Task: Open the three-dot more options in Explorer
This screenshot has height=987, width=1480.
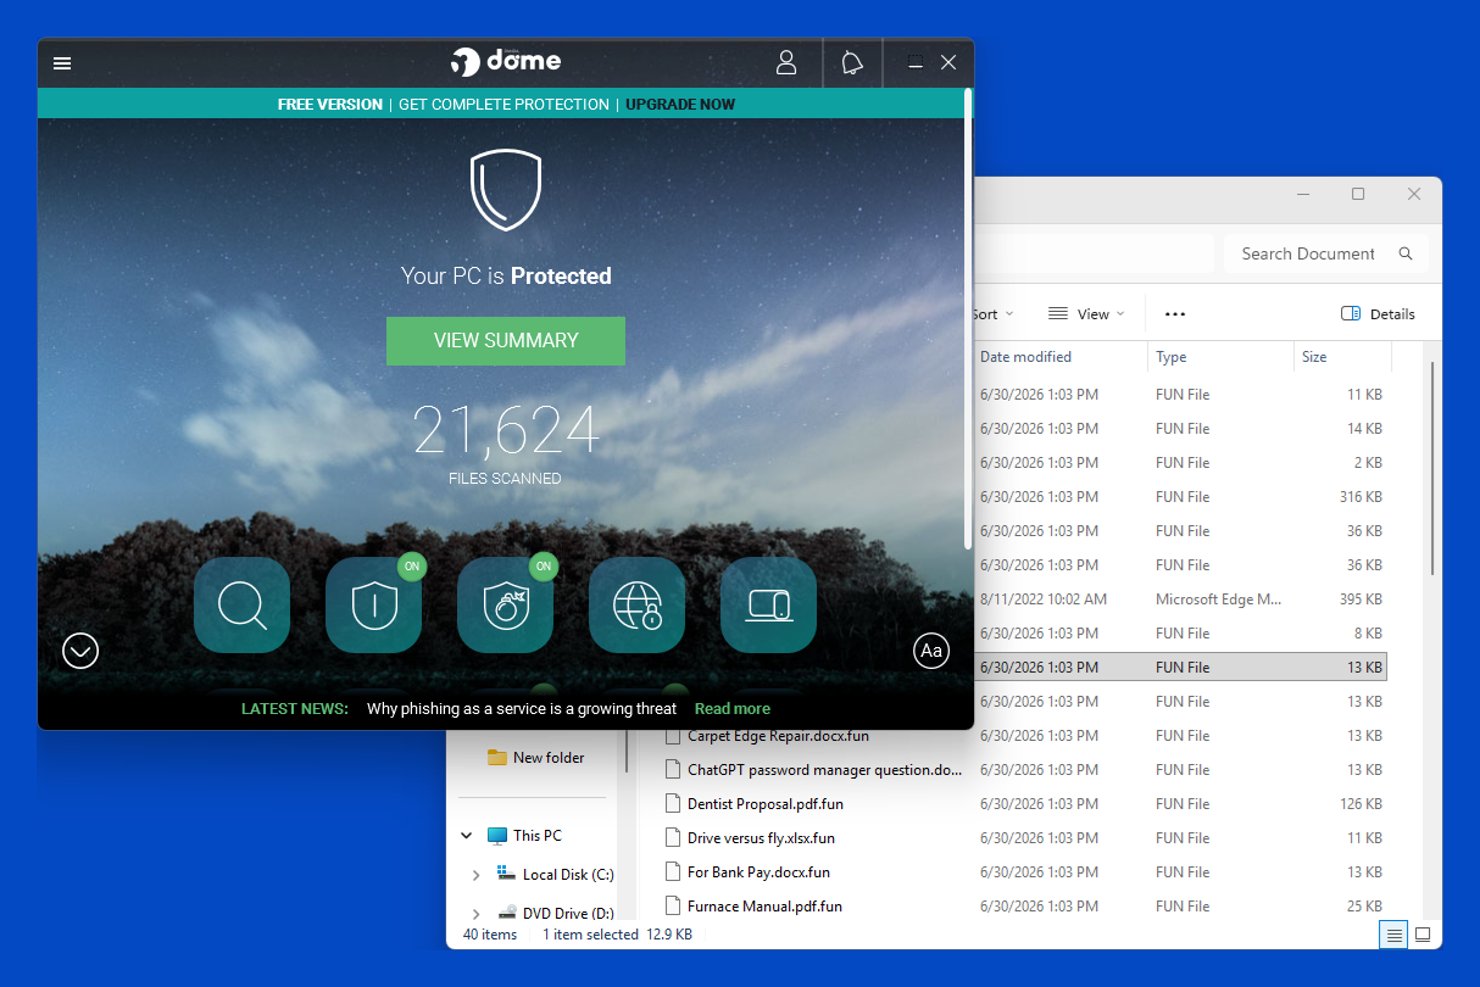Action: [x=1175, y=314]
